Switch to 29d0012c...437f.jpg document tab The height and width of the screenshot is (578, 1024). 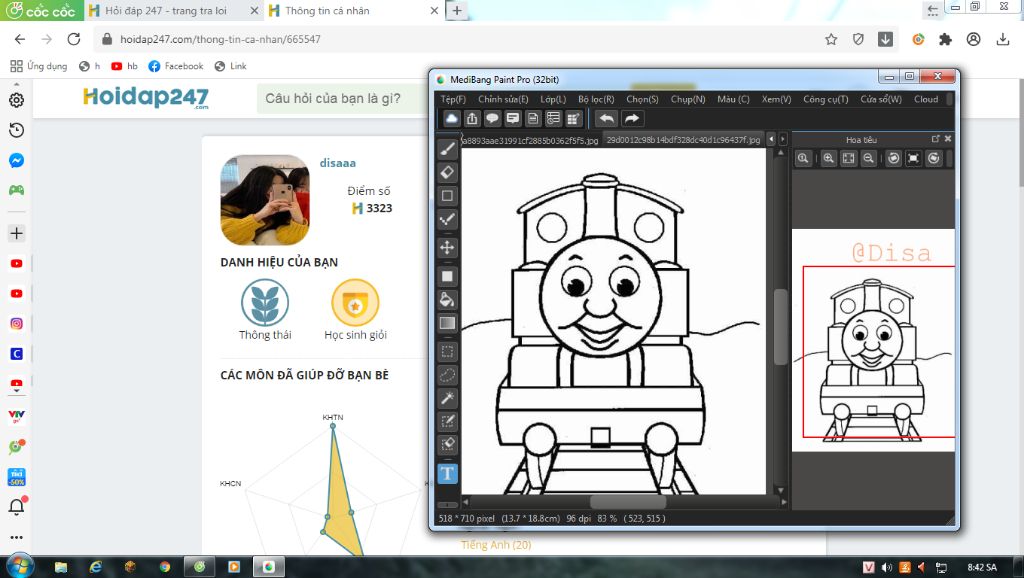[x=683, y=140]
